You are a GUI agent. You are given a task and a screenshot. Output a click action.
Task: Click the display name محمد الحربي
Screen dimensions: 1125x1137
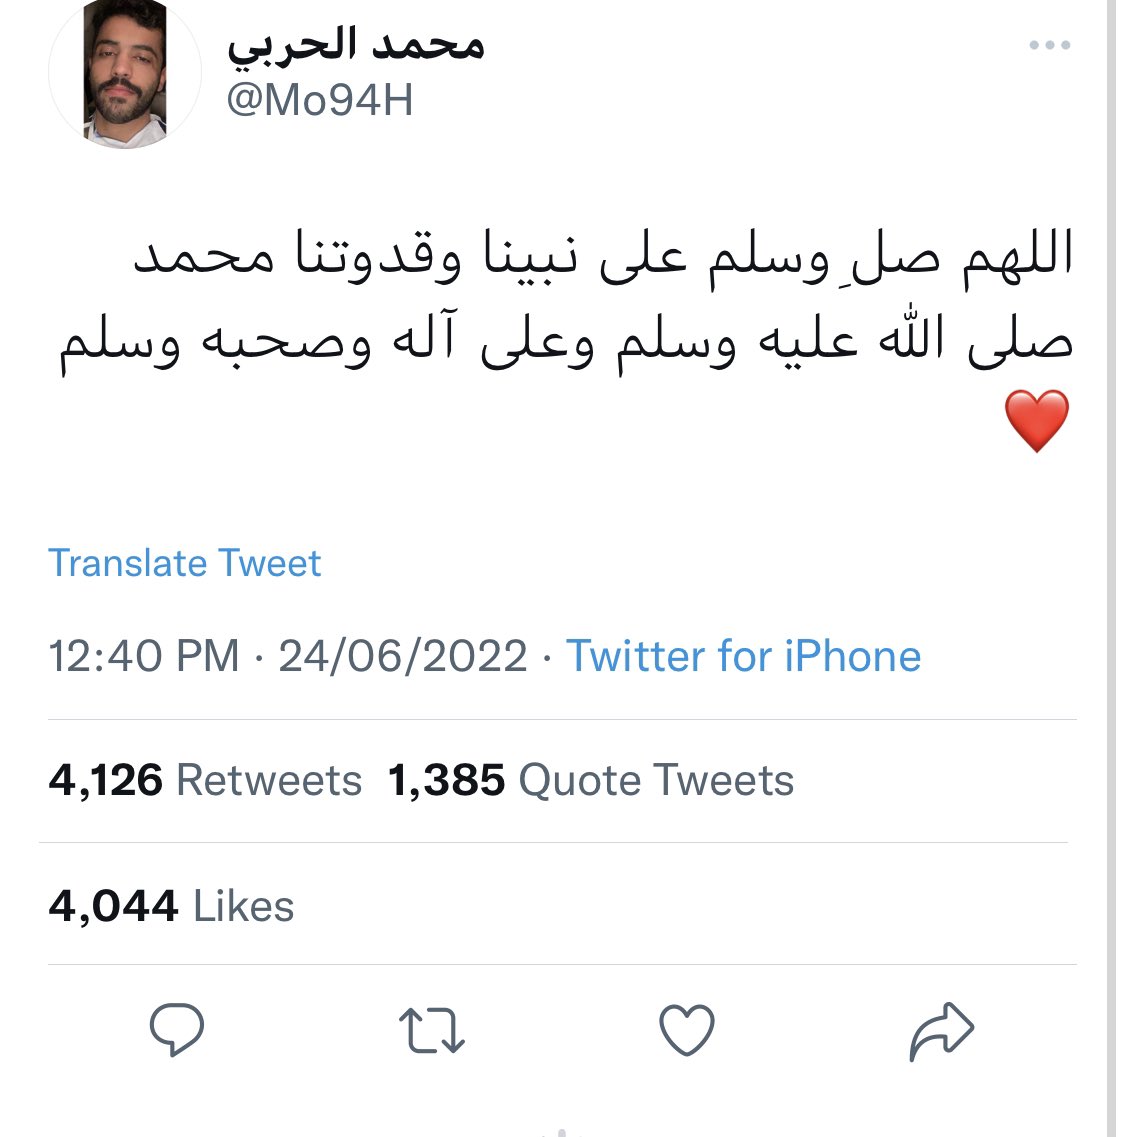point(355,46)
